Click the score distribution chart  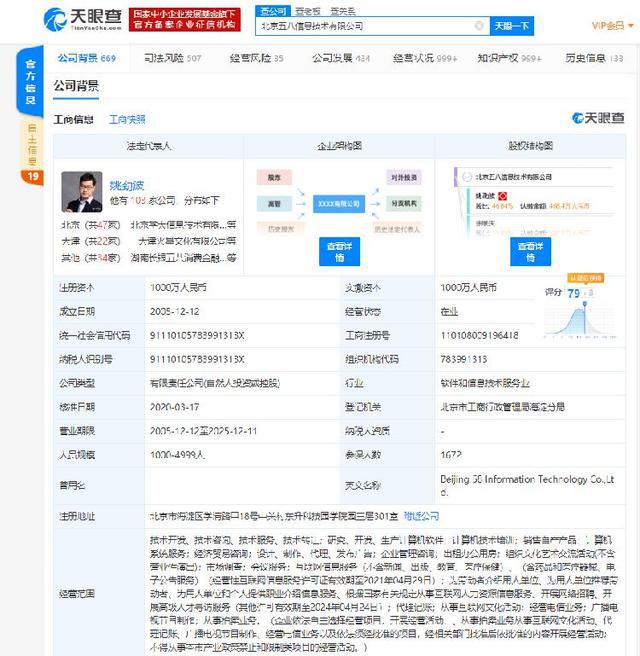[x=580, y=320]
